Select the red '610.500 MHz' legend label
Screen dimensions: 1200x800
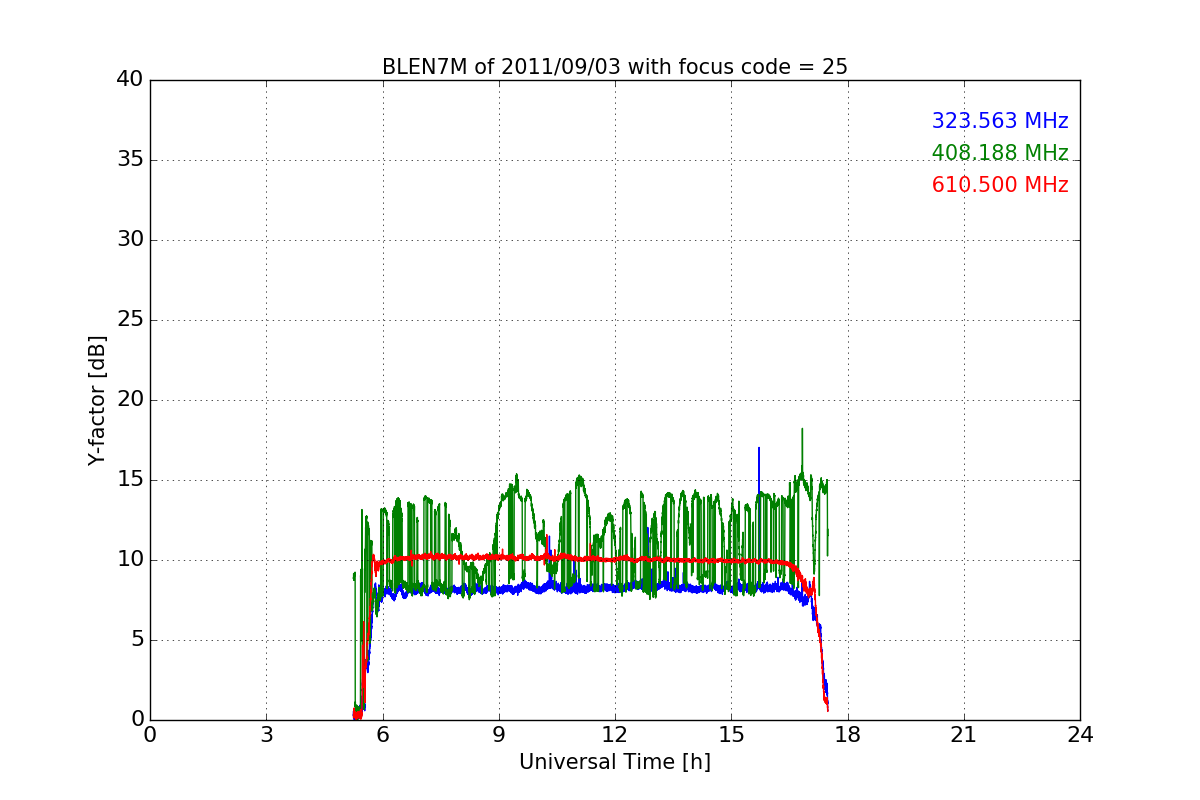point(1000,185)
